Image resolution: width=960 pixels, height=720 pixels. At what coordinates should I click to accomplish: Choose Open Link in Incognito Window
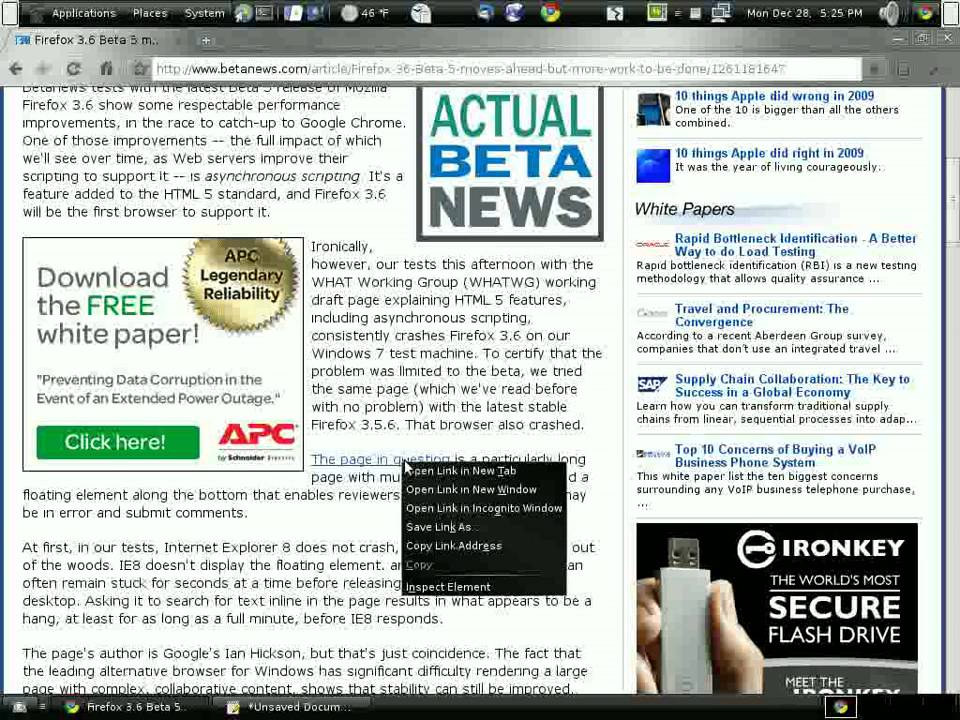484,508
